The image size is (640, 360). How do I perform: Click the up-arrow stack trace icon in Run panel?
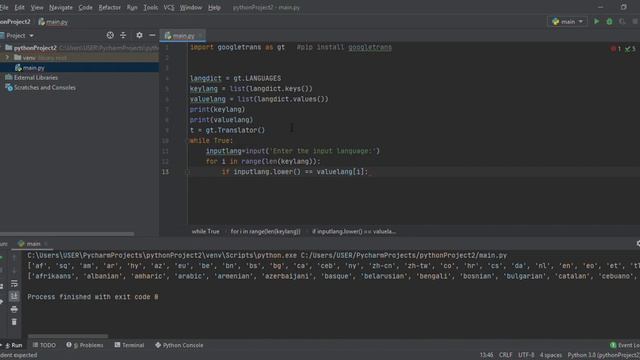(x=14, y=258)
